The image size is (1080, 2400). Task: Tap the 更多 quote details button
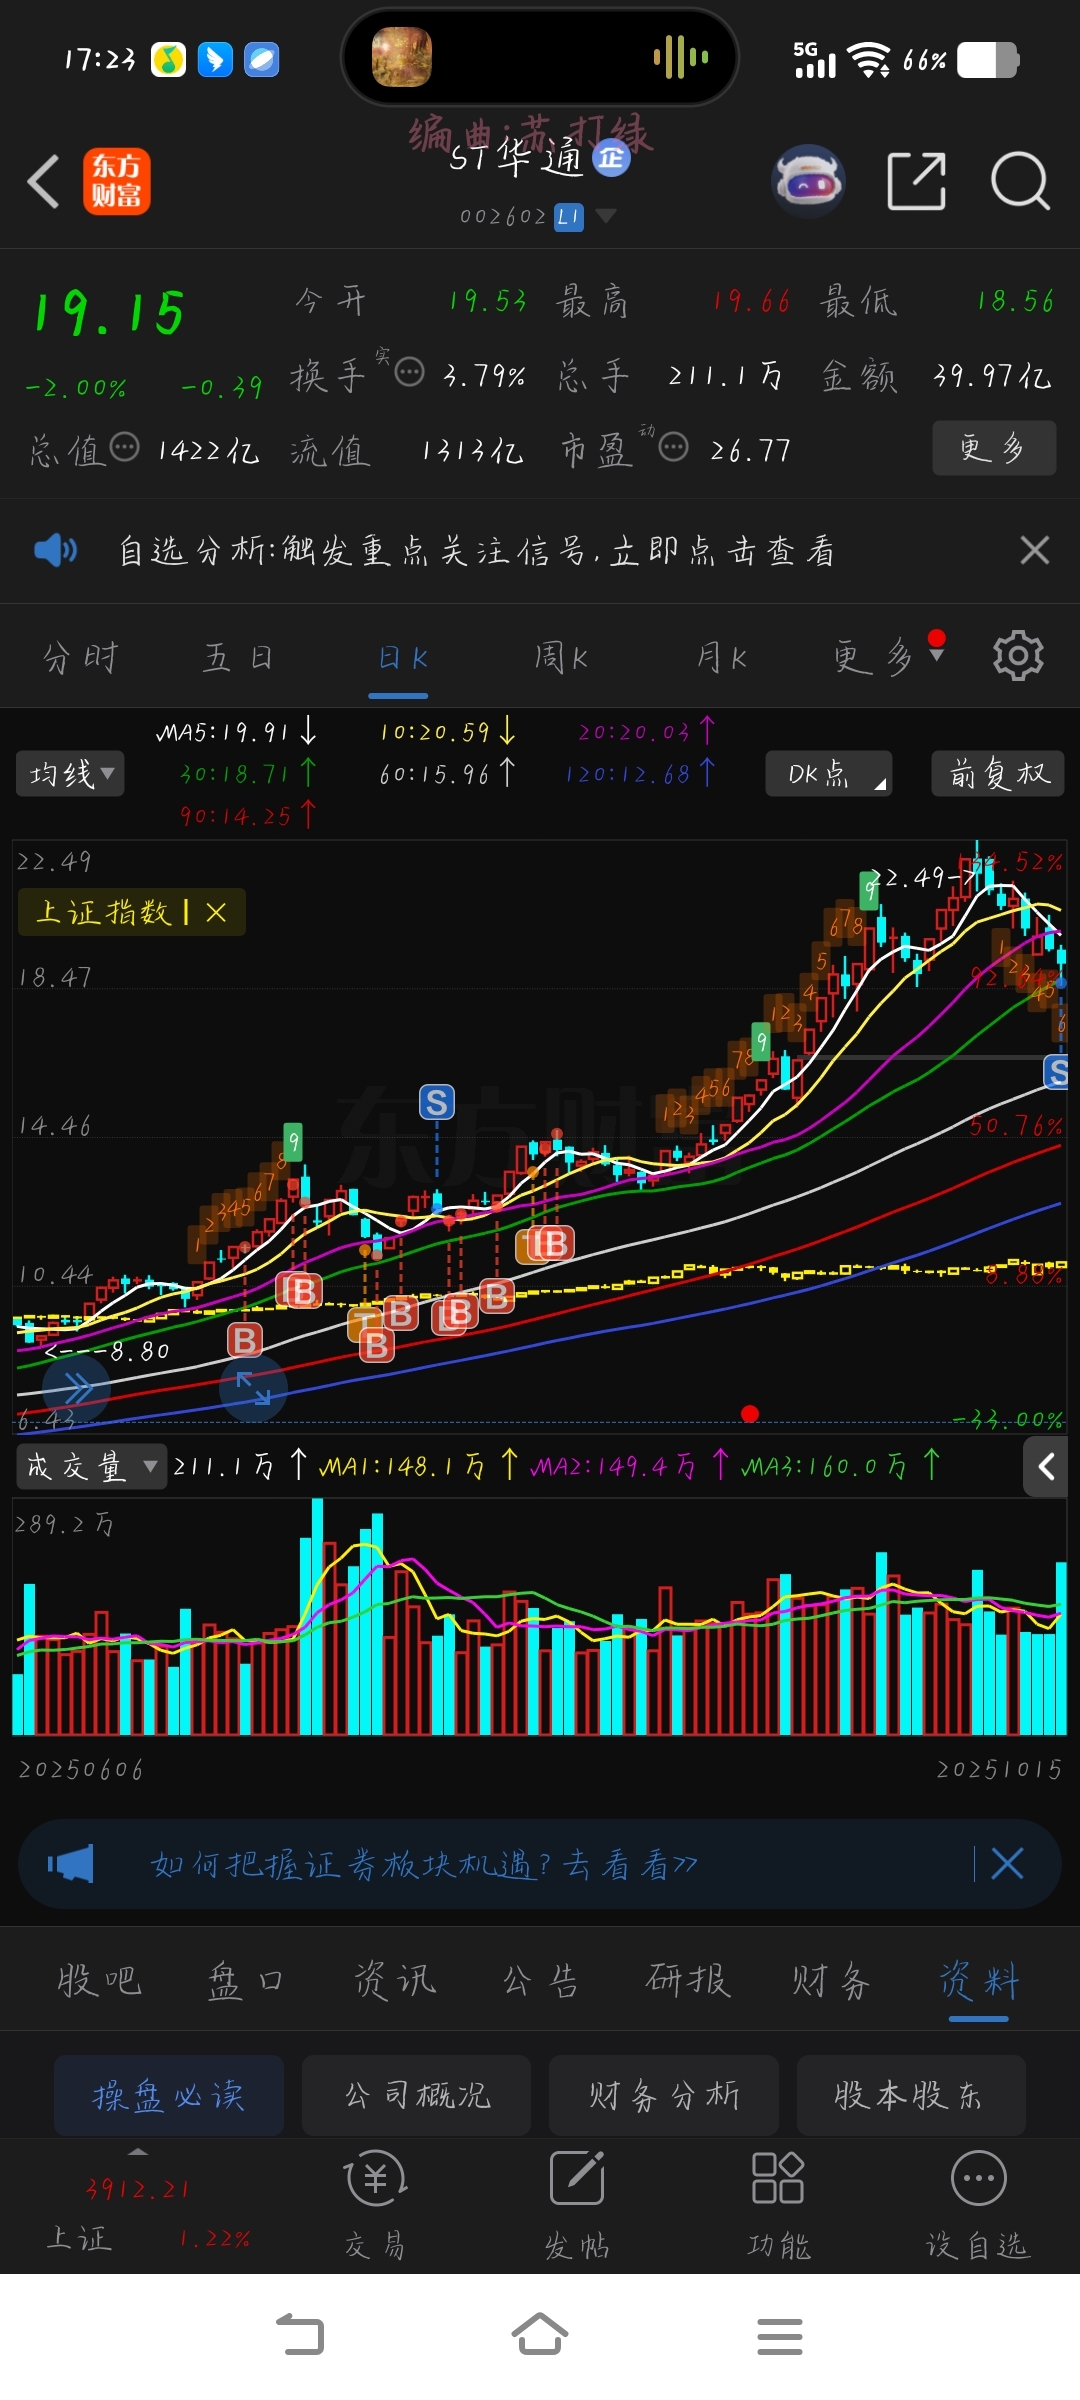click(993, 448)
